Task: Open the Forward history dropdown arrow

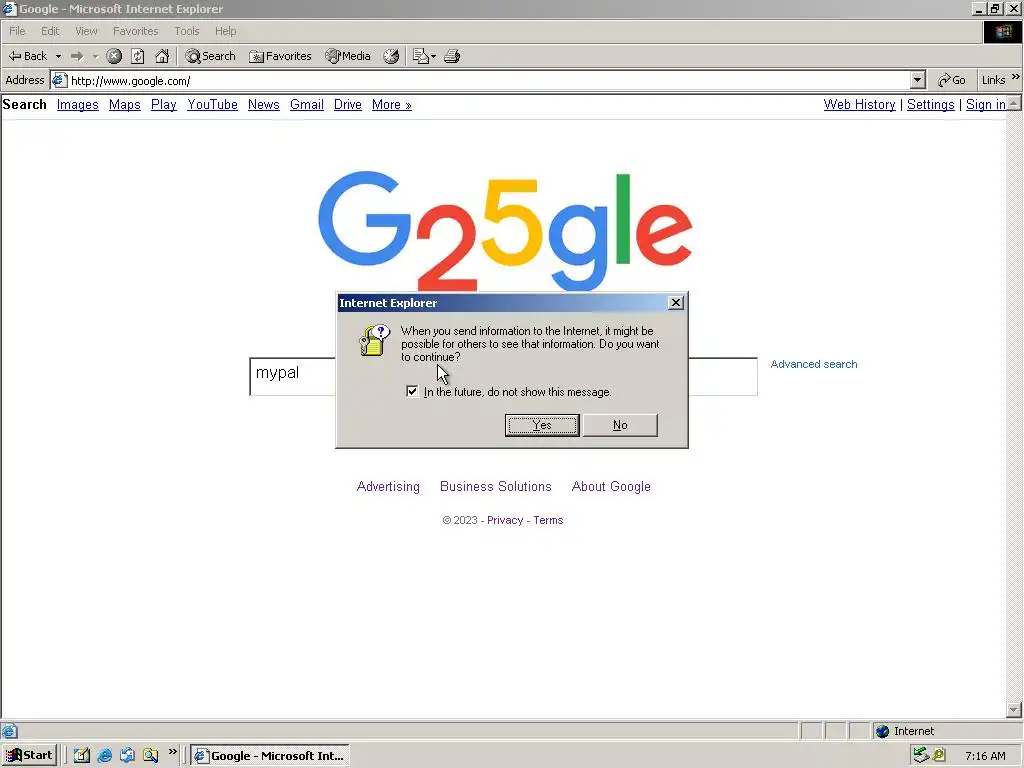Action: point(95,56)
